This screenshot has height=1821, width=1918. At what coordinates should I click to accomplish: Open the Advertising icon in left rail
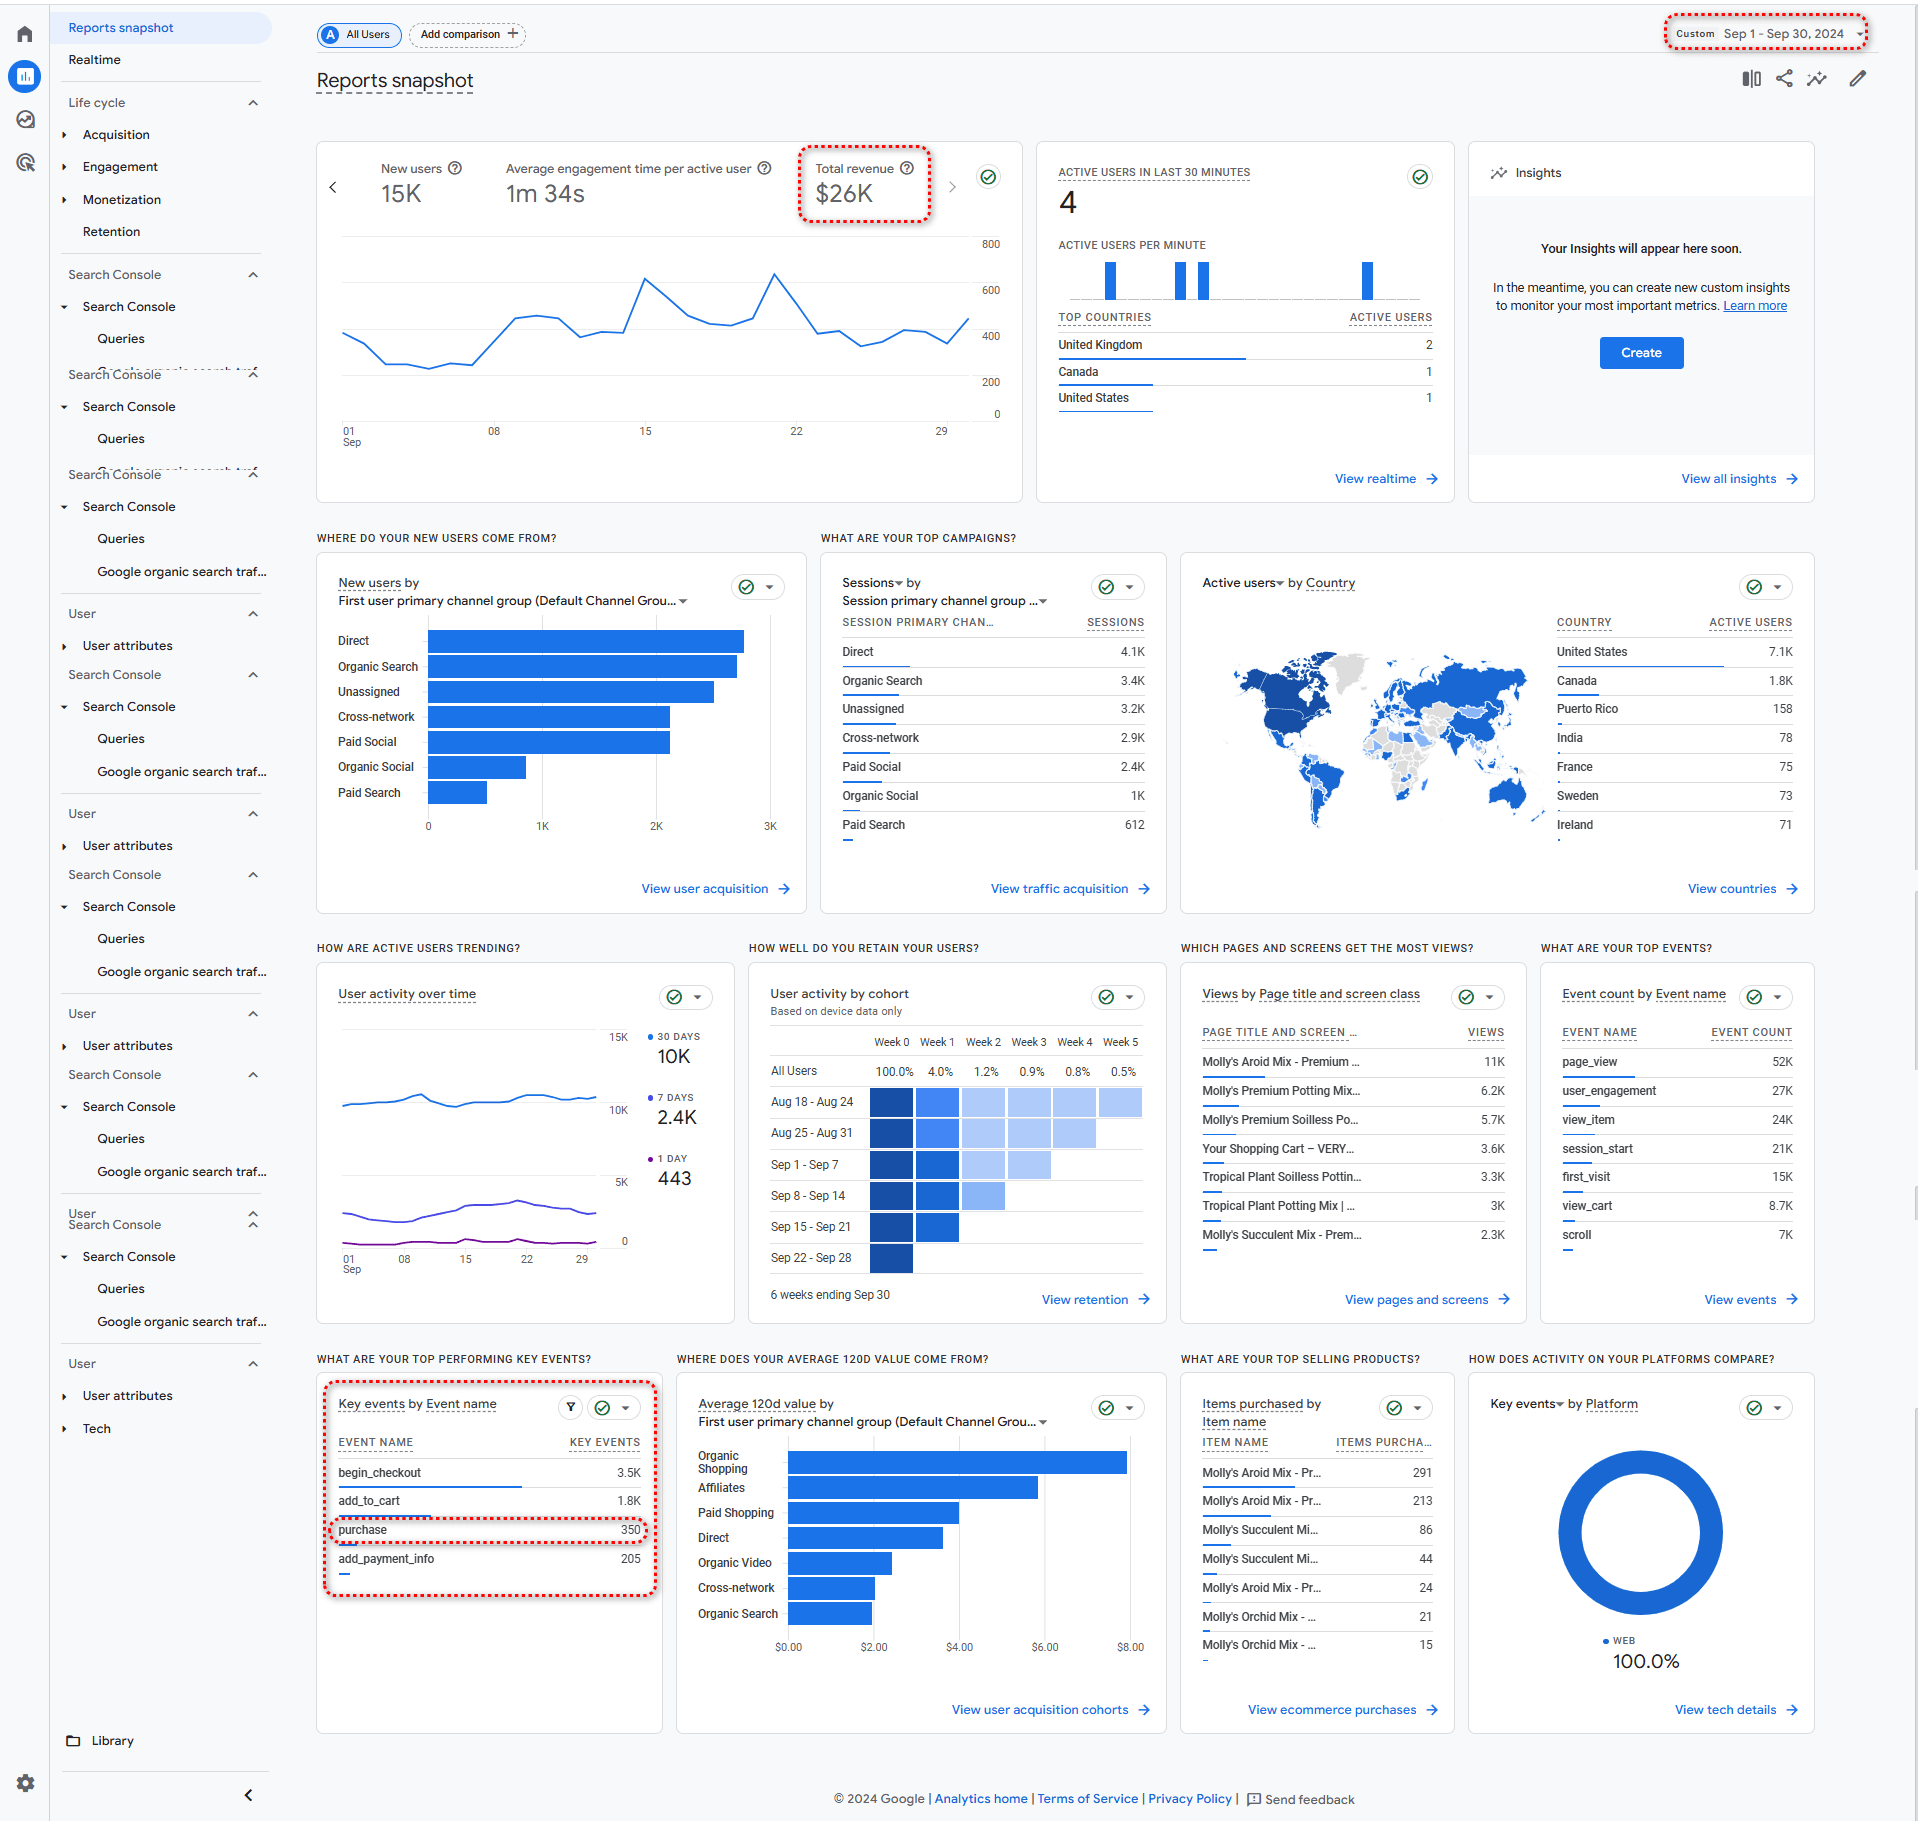[25, 162]
